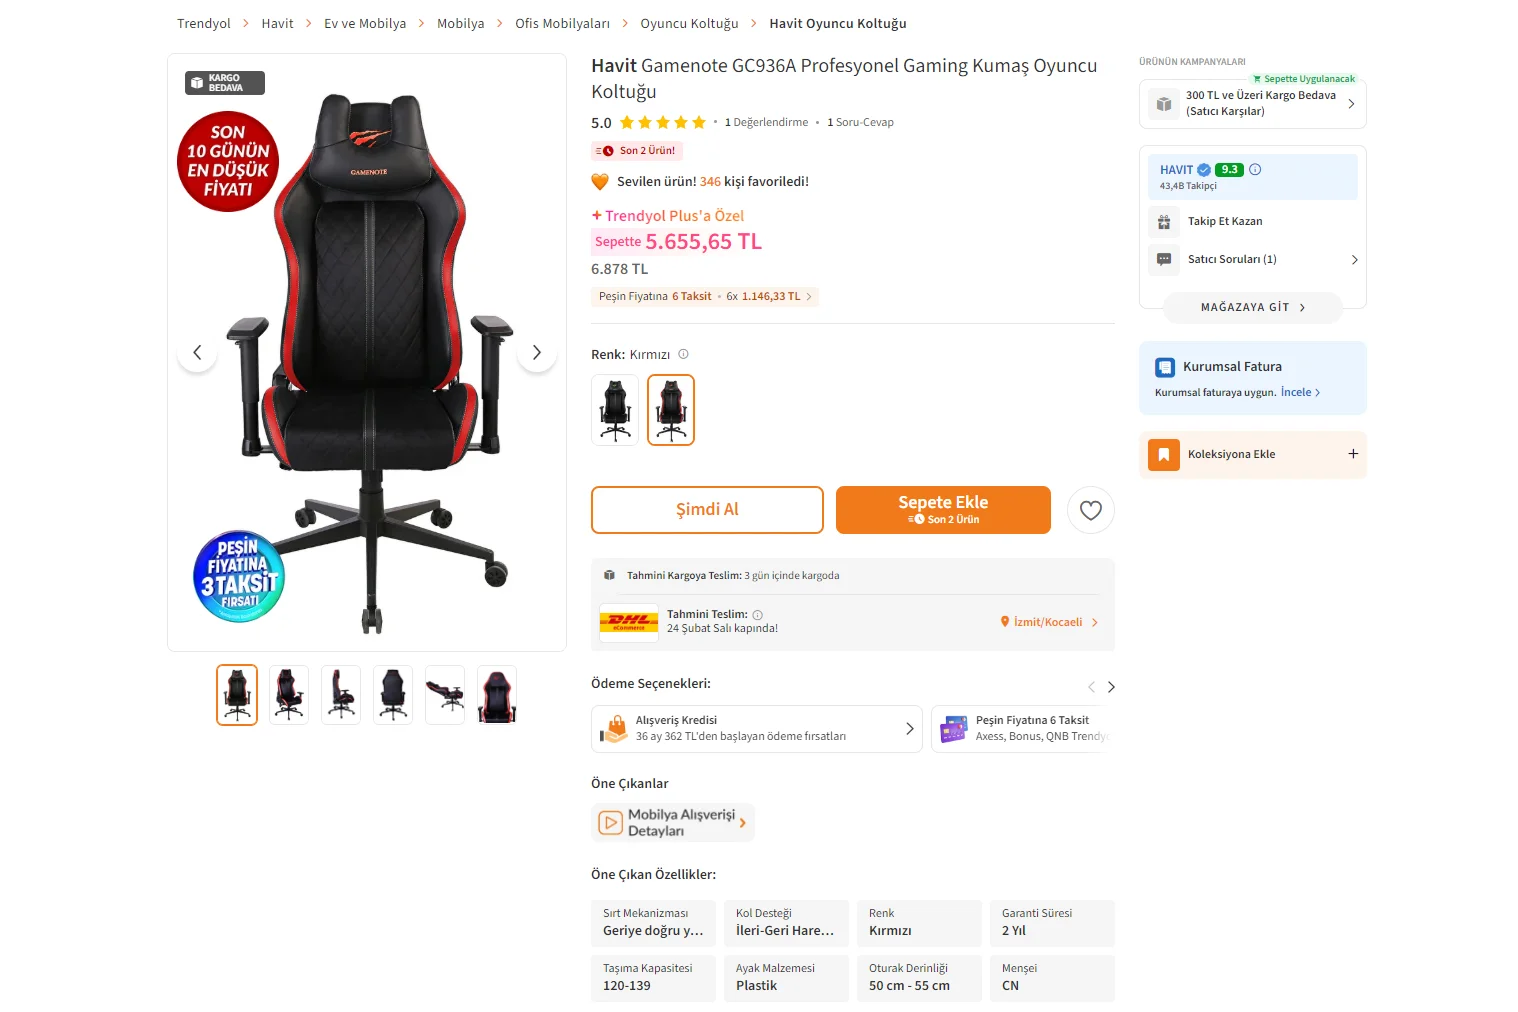Viewport: 1518px width, 1012px height.
Task: Click Sepete Ekle button
Action: tap(943, 510)
